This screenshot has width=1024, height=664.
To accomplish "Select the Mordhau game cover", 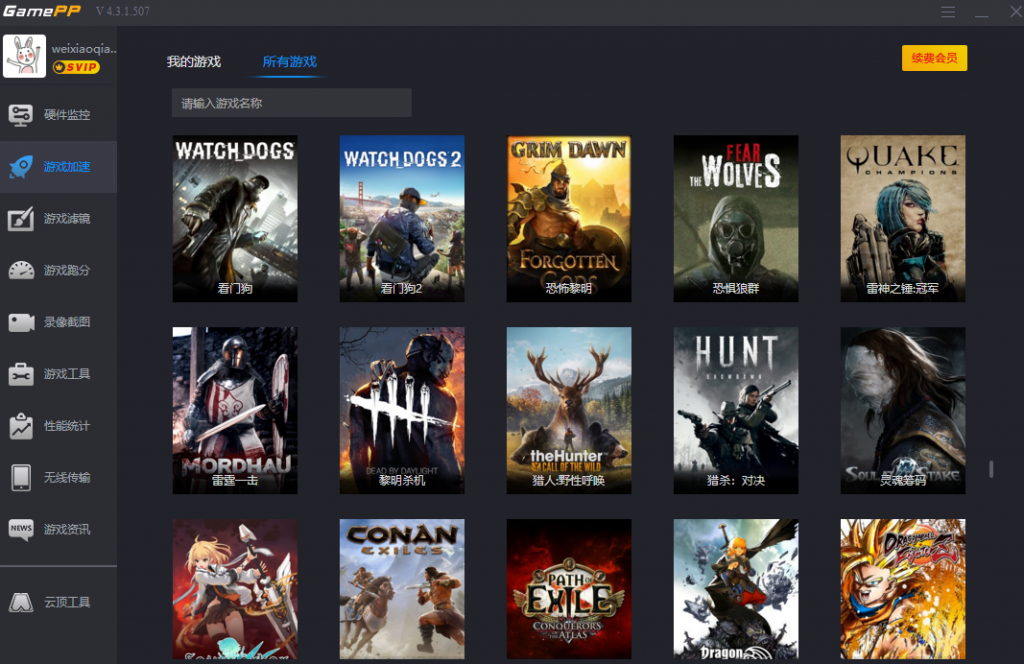I will point(235,410).
